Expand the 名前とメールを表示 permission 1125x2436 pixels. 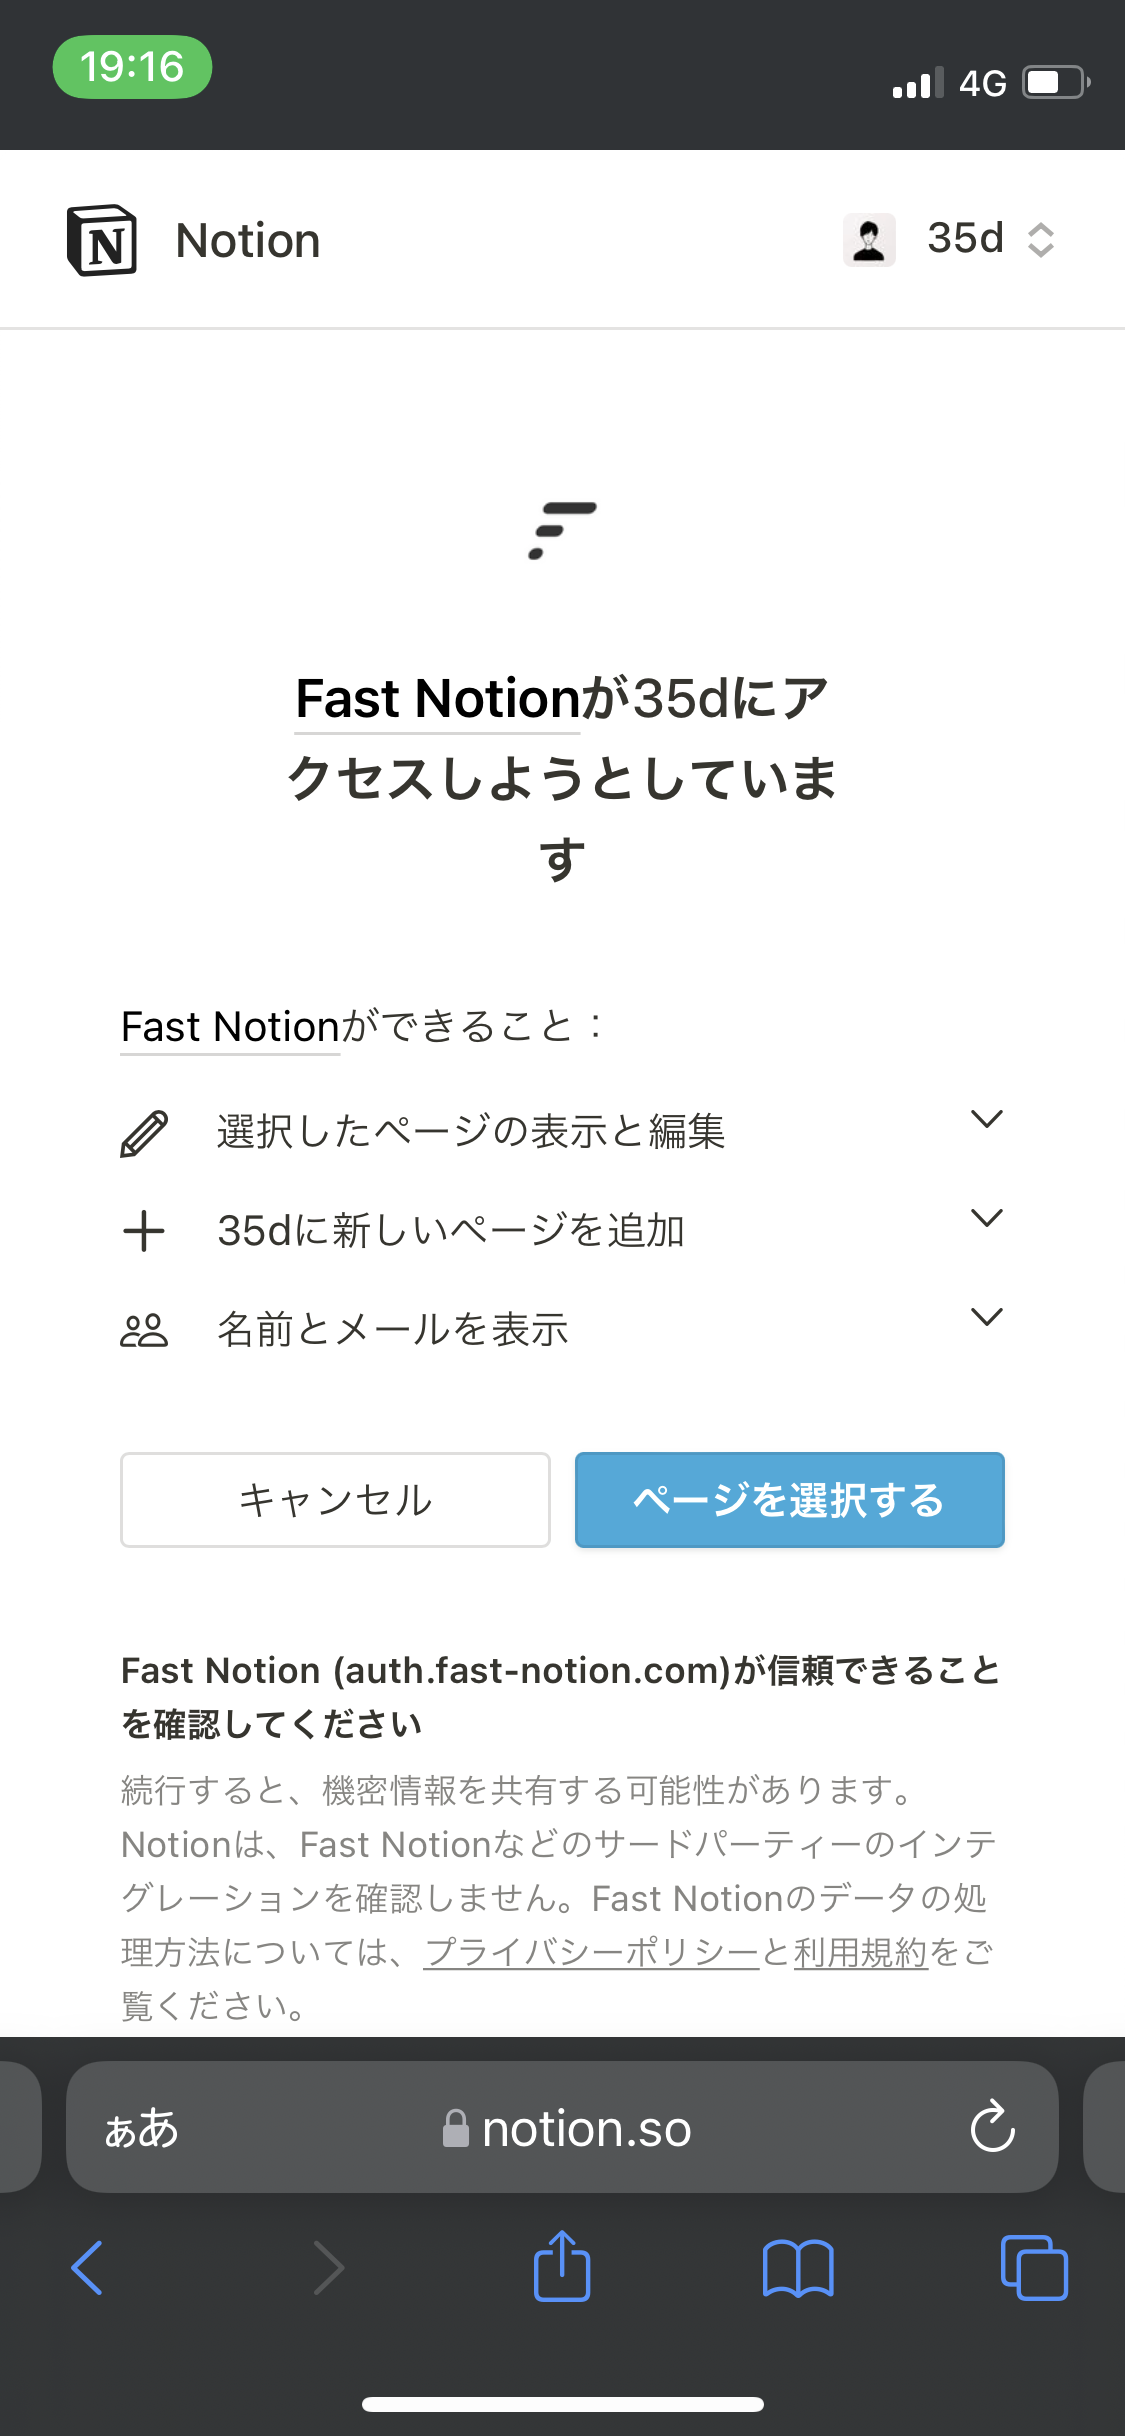pos(562,1330)
